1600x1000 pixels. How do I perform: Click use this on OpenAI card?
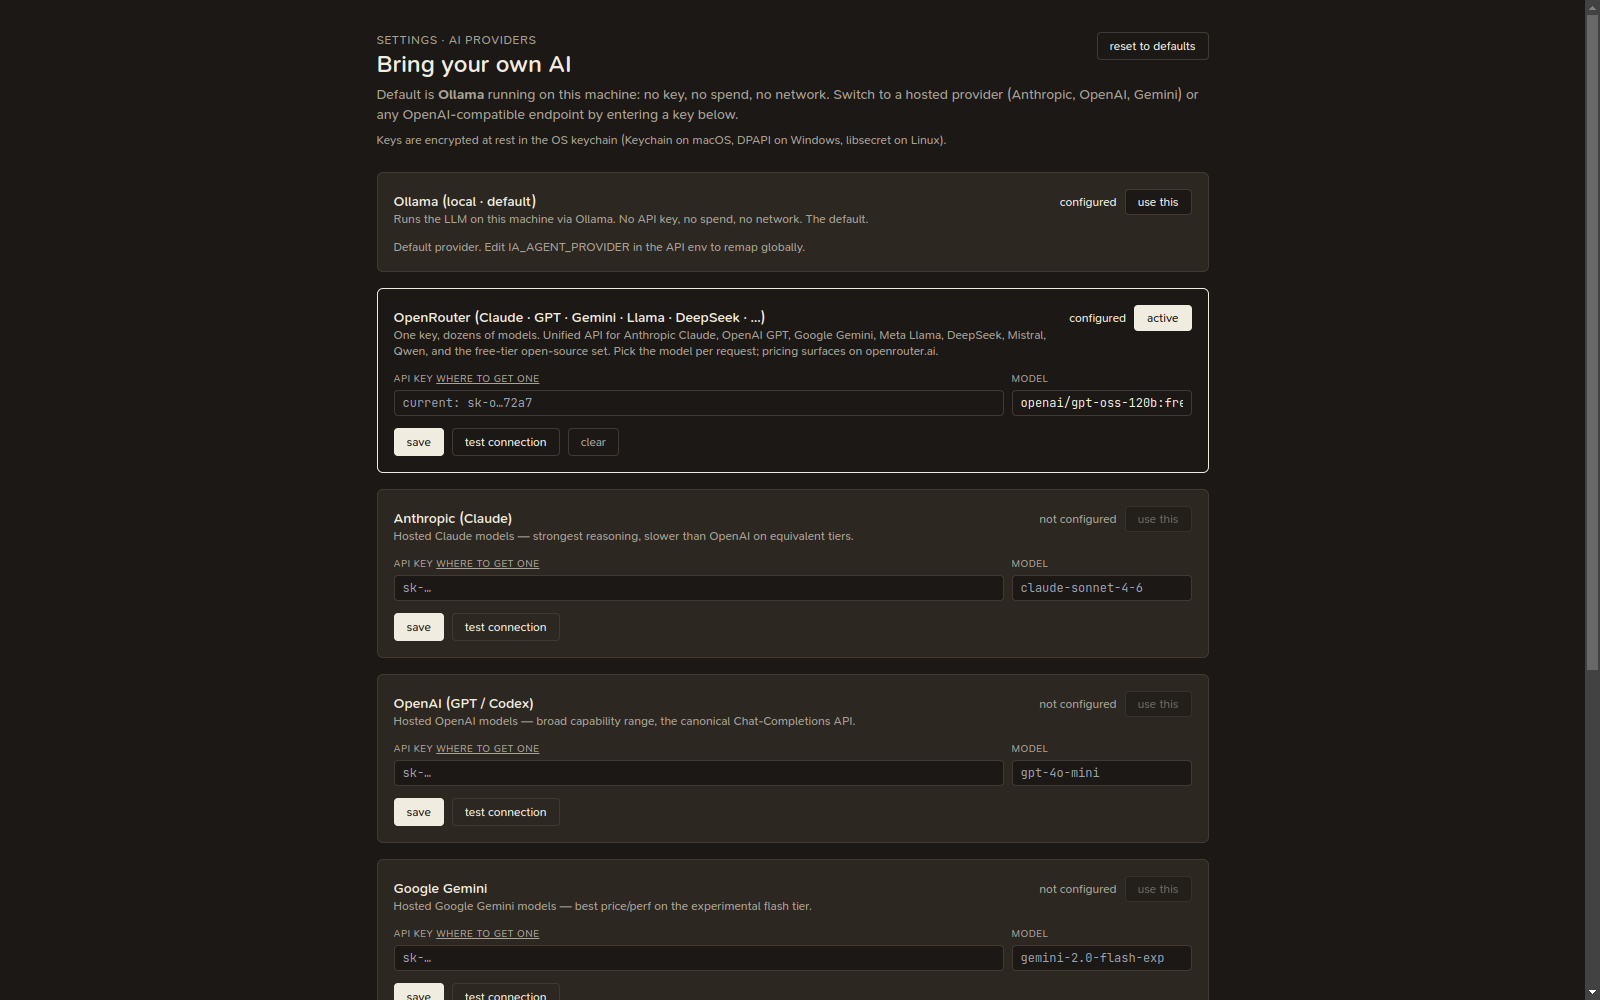click(x=1157, y=704)
